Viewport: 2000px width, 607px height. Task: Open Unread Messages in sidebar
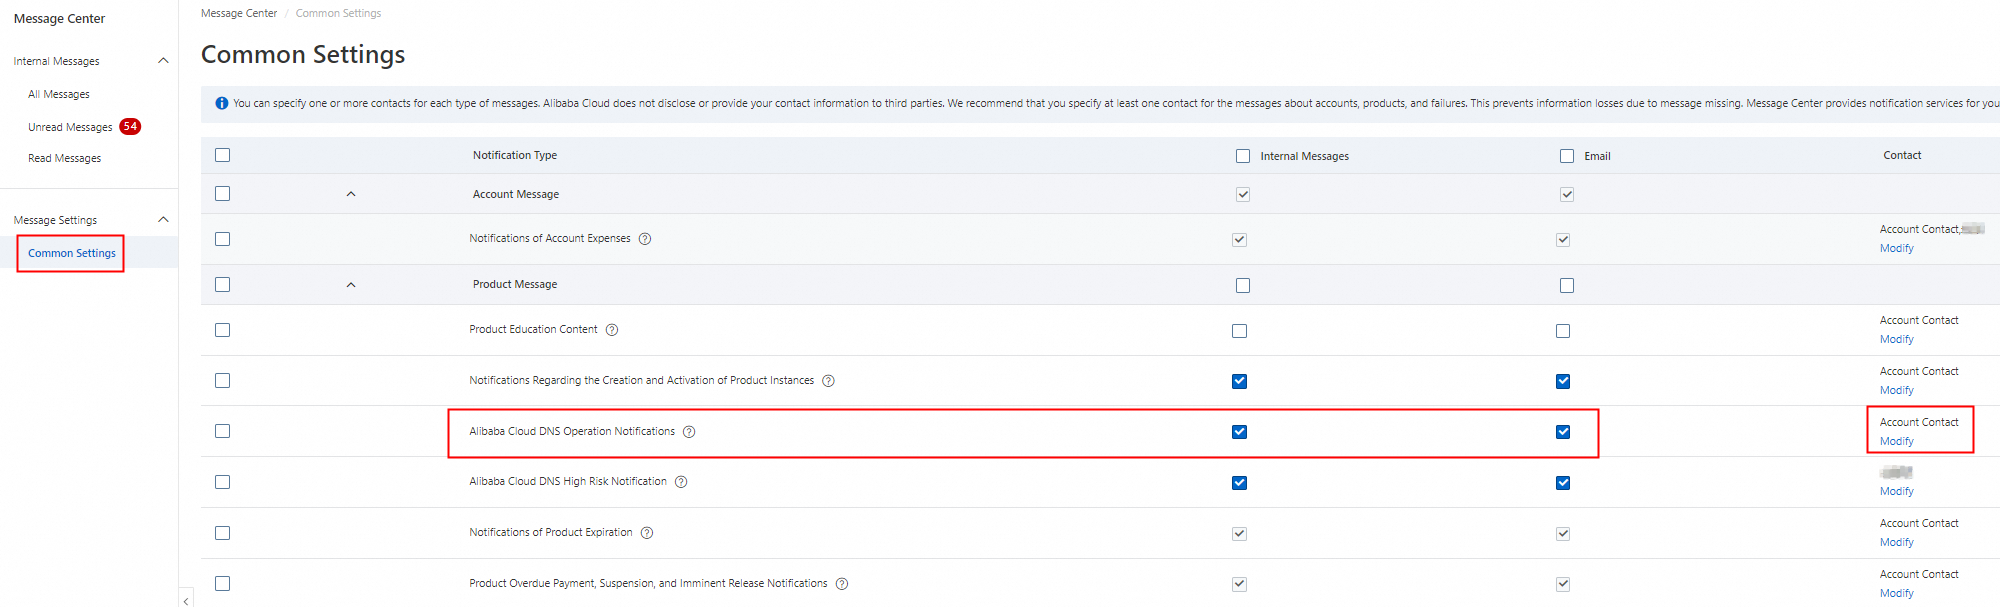pos(70,127)
